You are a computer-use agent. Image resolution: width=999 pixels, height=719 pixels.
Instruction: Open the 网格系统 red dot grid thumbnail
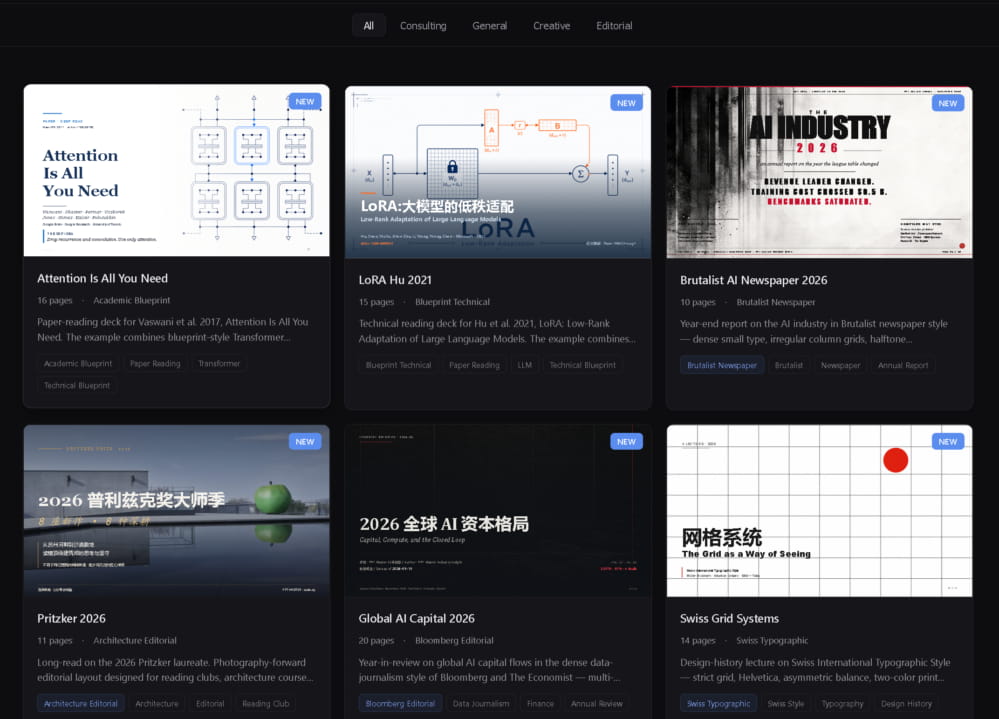tap(819, 511)
